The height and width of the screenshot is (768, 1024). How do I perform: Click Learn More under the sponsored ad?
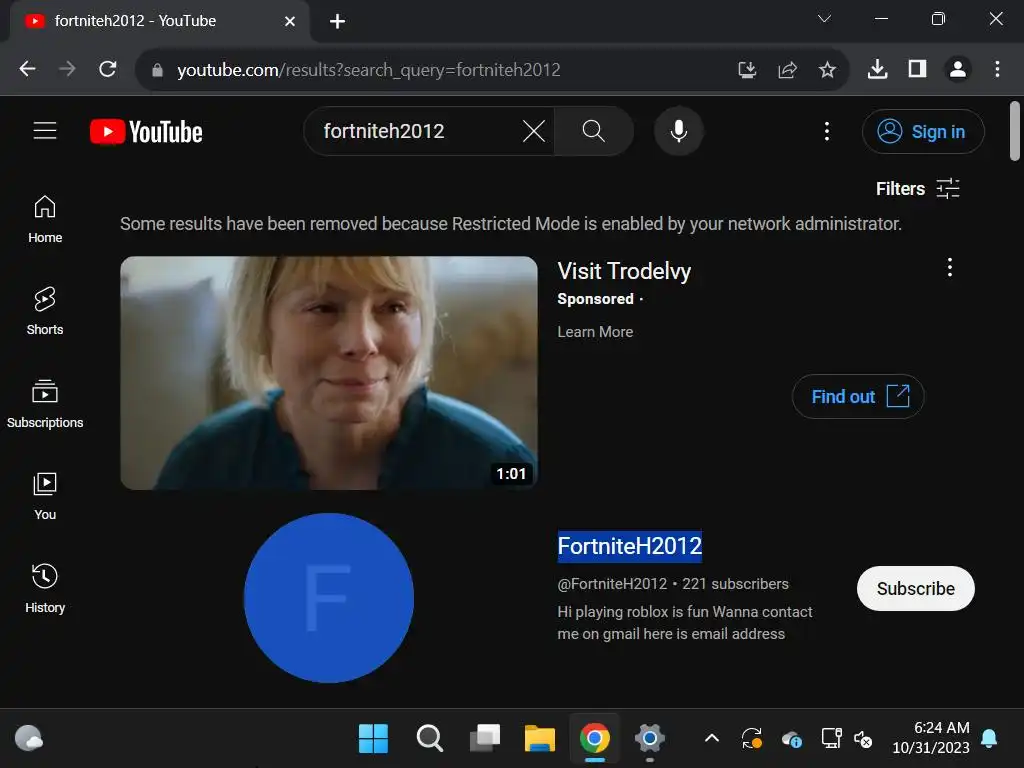point(595,332)
